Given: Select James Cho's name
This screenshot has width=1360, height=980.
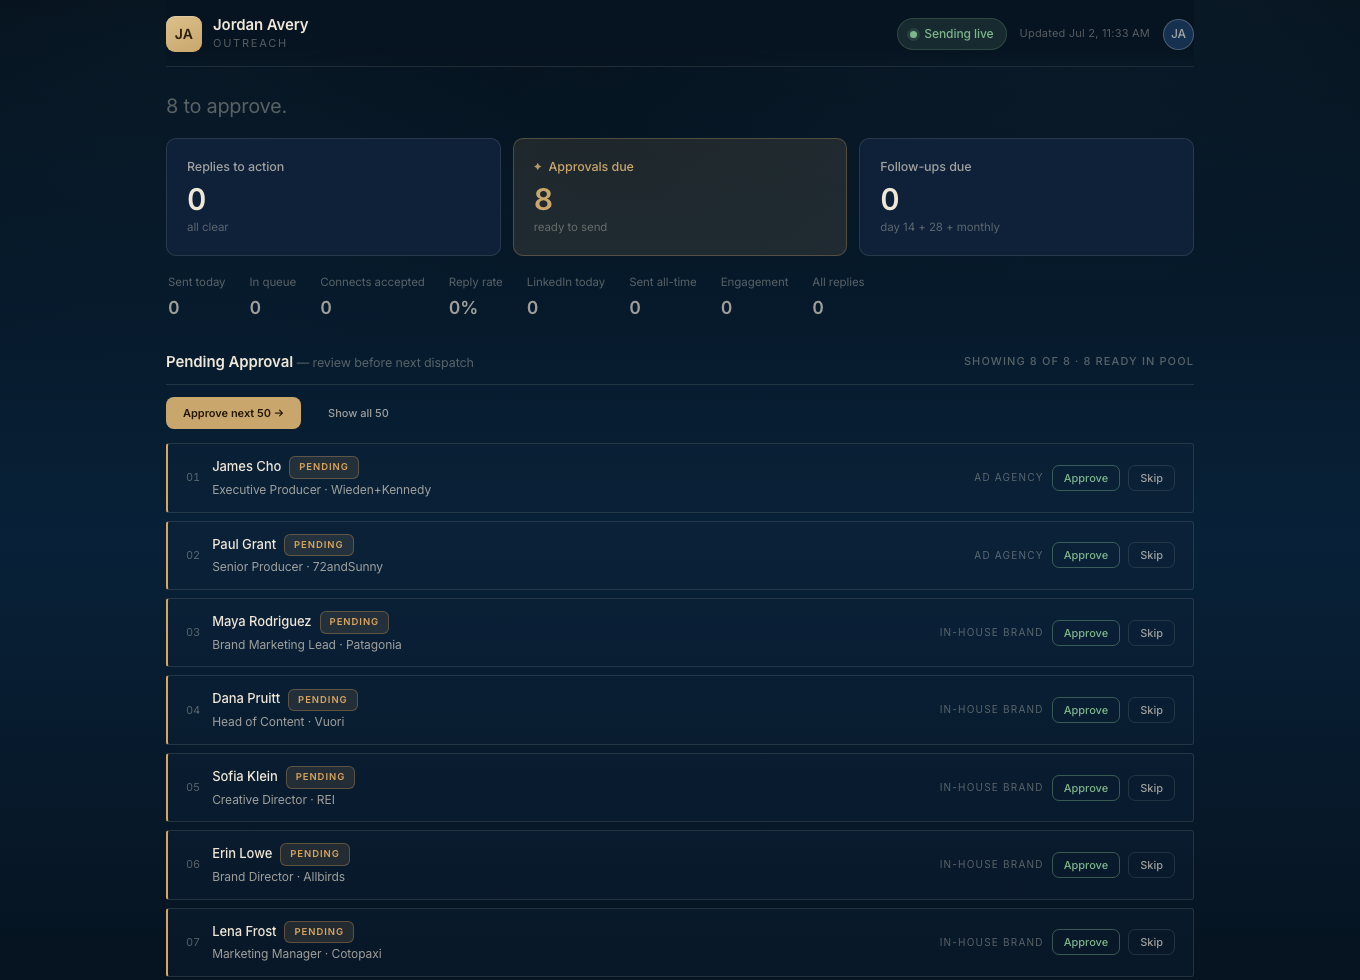Looking at the screenshot, I should click(x=246, y=466).
